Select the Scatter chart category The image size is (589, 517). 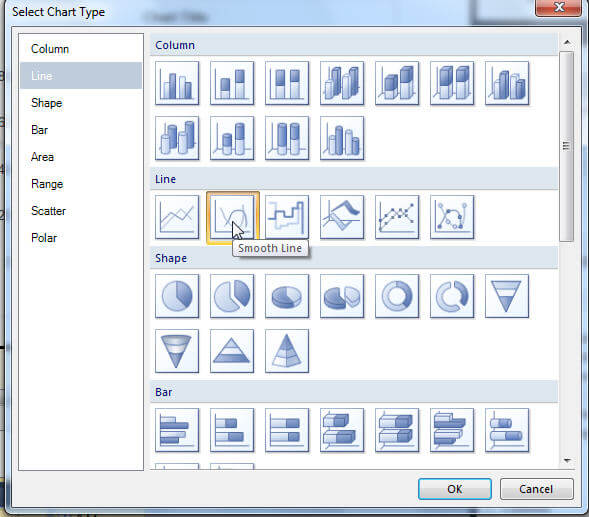pyautogui.click(x=81, y=211)
